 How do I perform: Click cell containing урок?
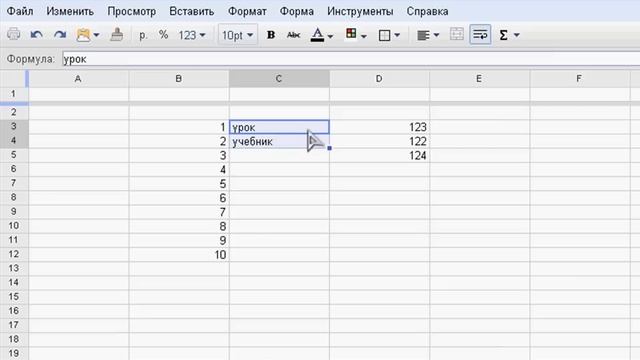coord(279,127)
